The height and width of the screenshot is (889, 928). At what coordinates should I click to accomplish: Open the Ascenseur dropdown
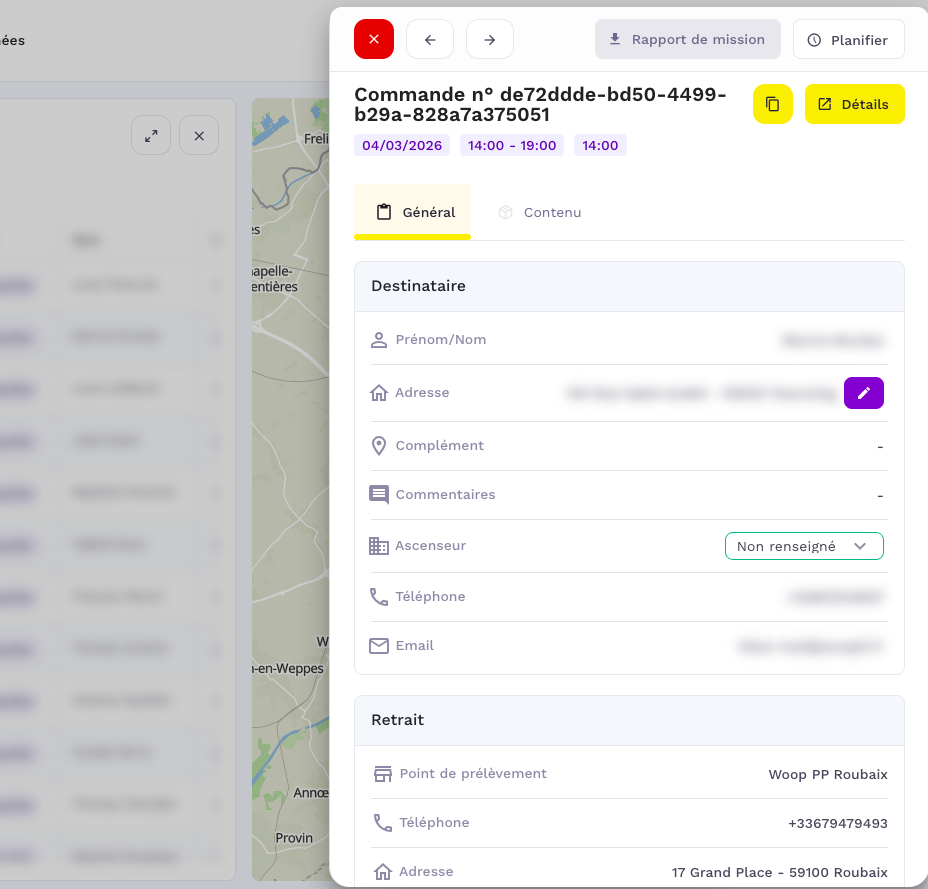tap(803, 546)
